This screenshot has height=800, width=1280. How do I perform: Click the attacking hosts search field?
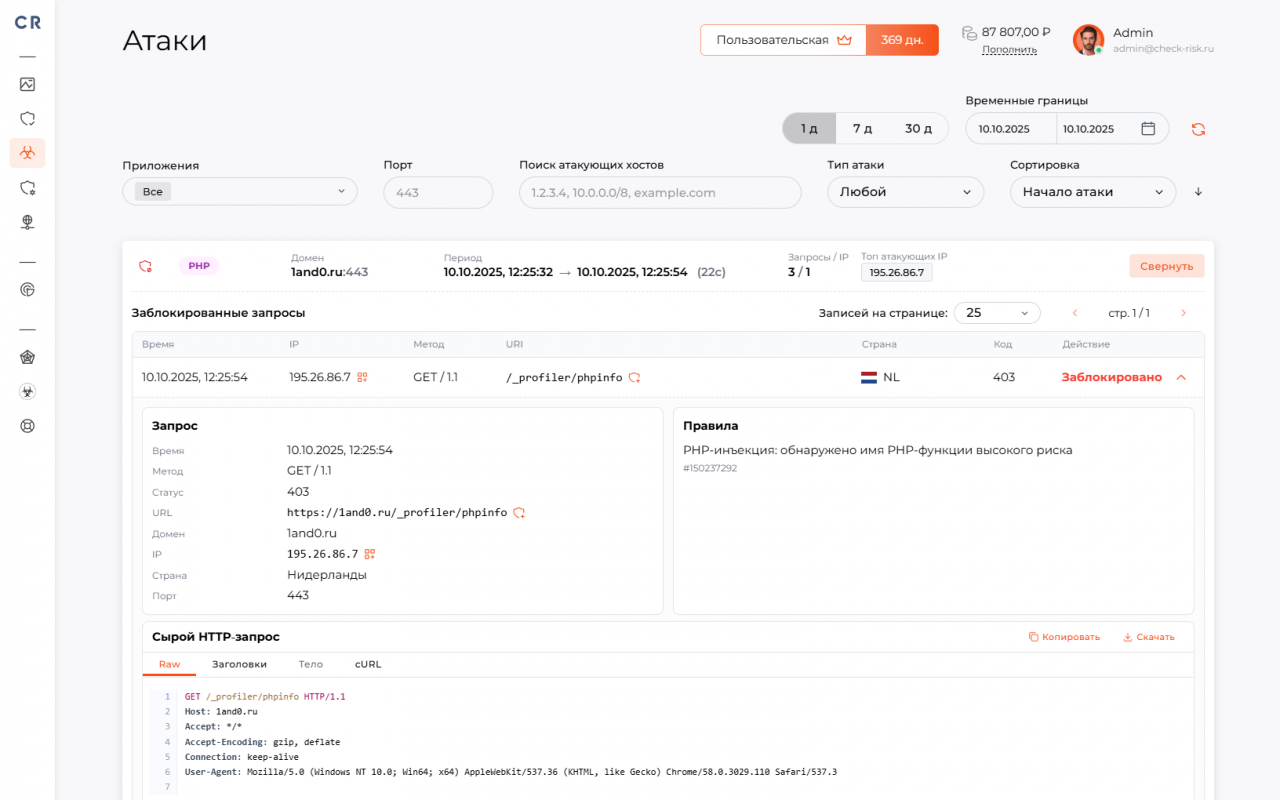(660, 192)
